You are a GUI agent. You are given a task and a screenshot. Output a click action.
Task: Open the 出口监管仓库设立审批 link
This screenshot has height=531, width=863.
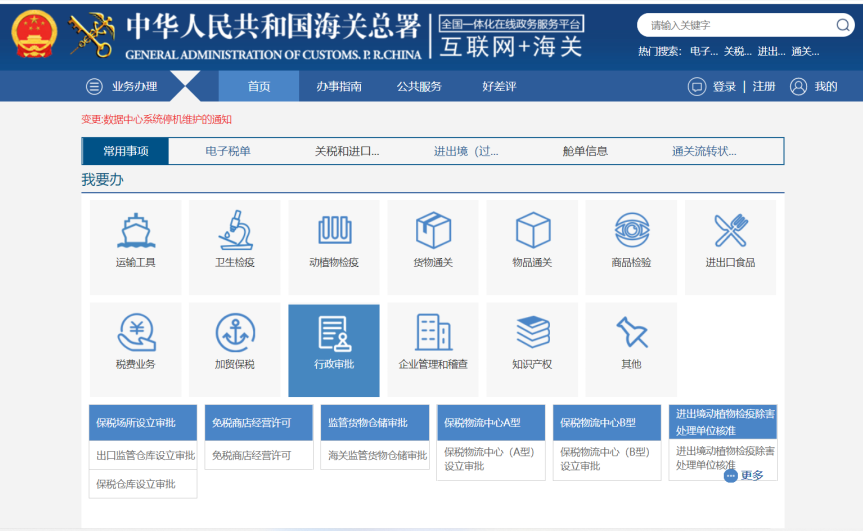pyautogui.click(x=145, y=456)
